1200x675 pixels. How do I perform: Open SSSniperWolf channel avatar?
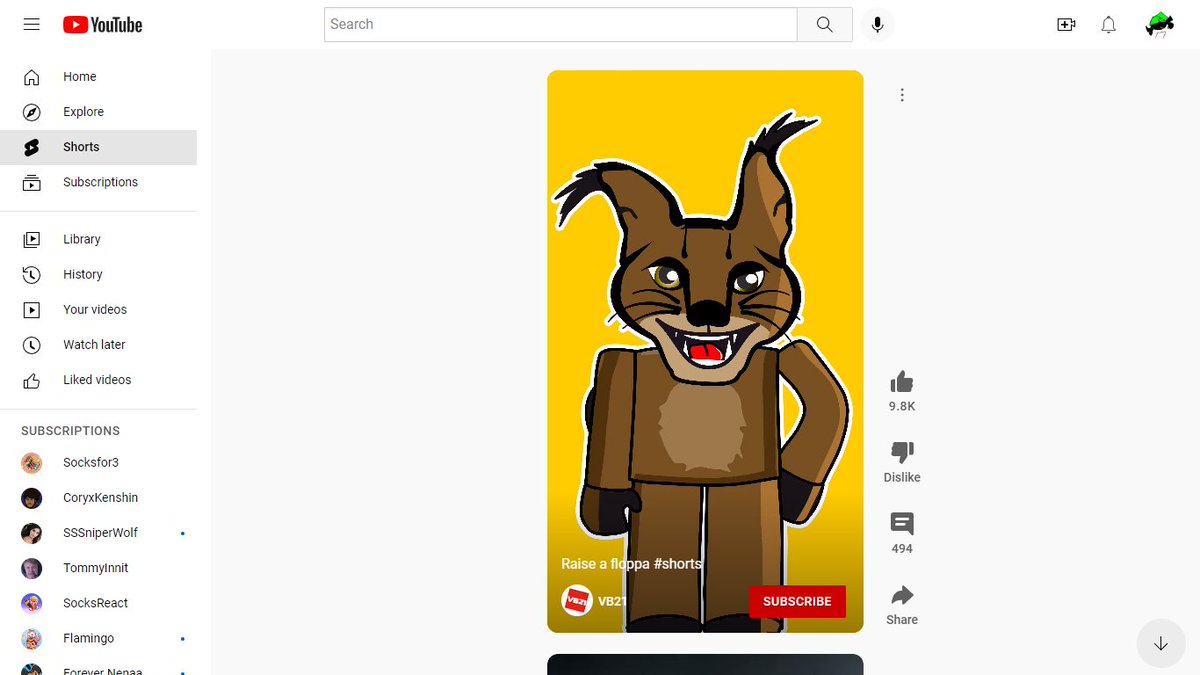click(x=32, y=533)
